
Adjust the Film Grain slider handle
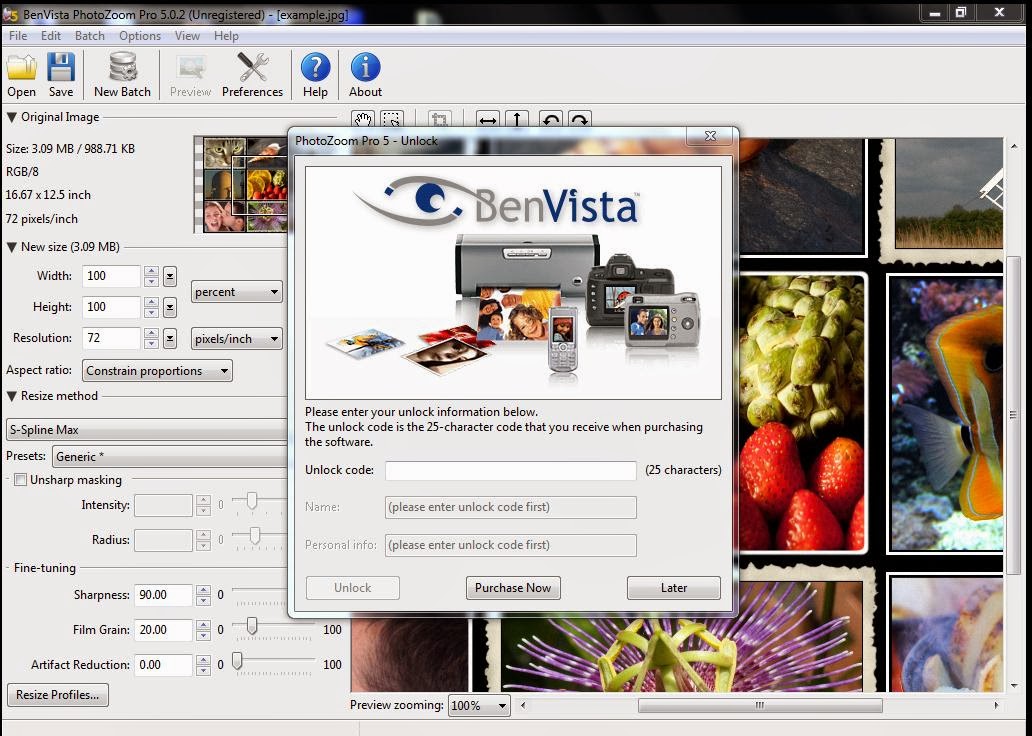[x=251, y=627]
